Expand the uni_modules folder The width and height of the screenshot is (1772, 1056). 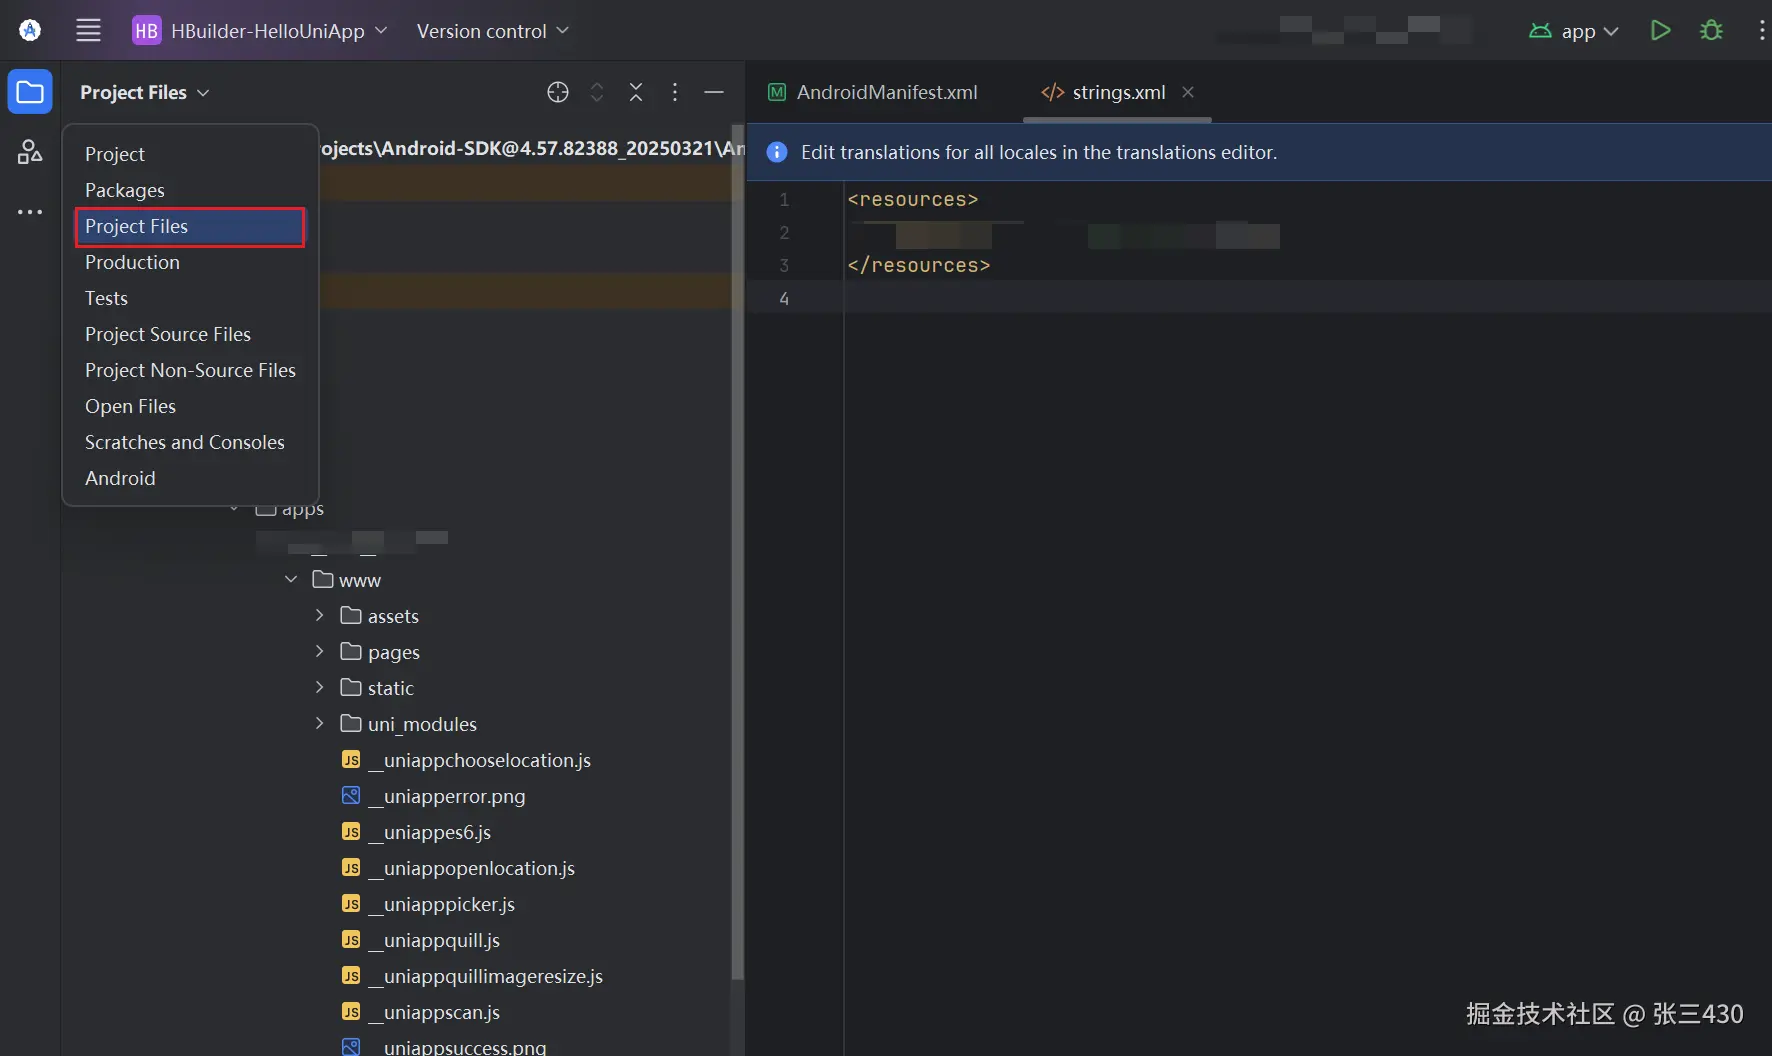point(319,723)
